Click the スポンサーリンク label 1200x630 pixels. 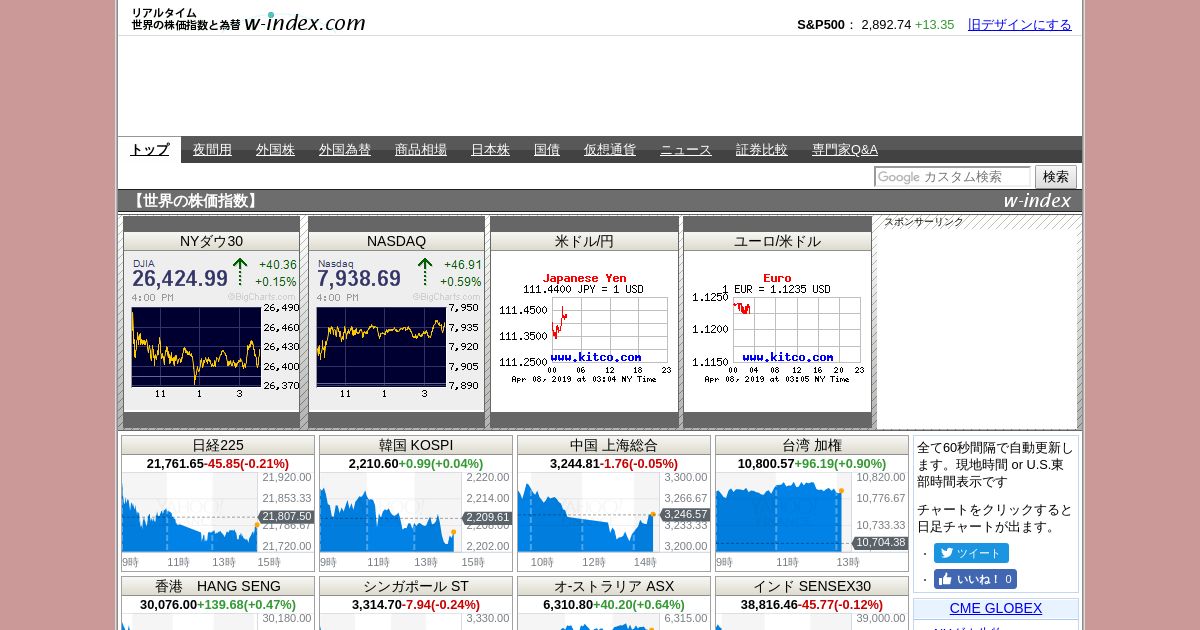[923, 222]
